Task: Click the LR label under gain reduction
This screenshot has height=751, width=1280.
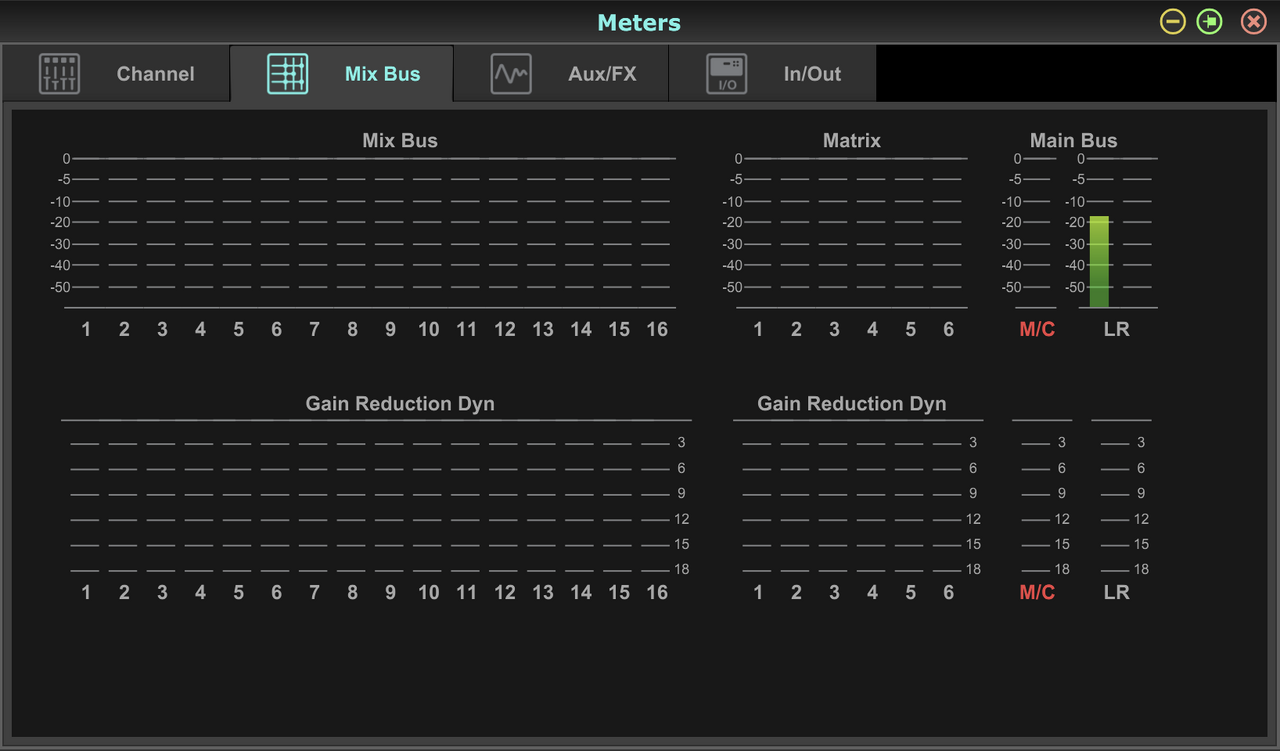Action: click(x=1116, y=592)
